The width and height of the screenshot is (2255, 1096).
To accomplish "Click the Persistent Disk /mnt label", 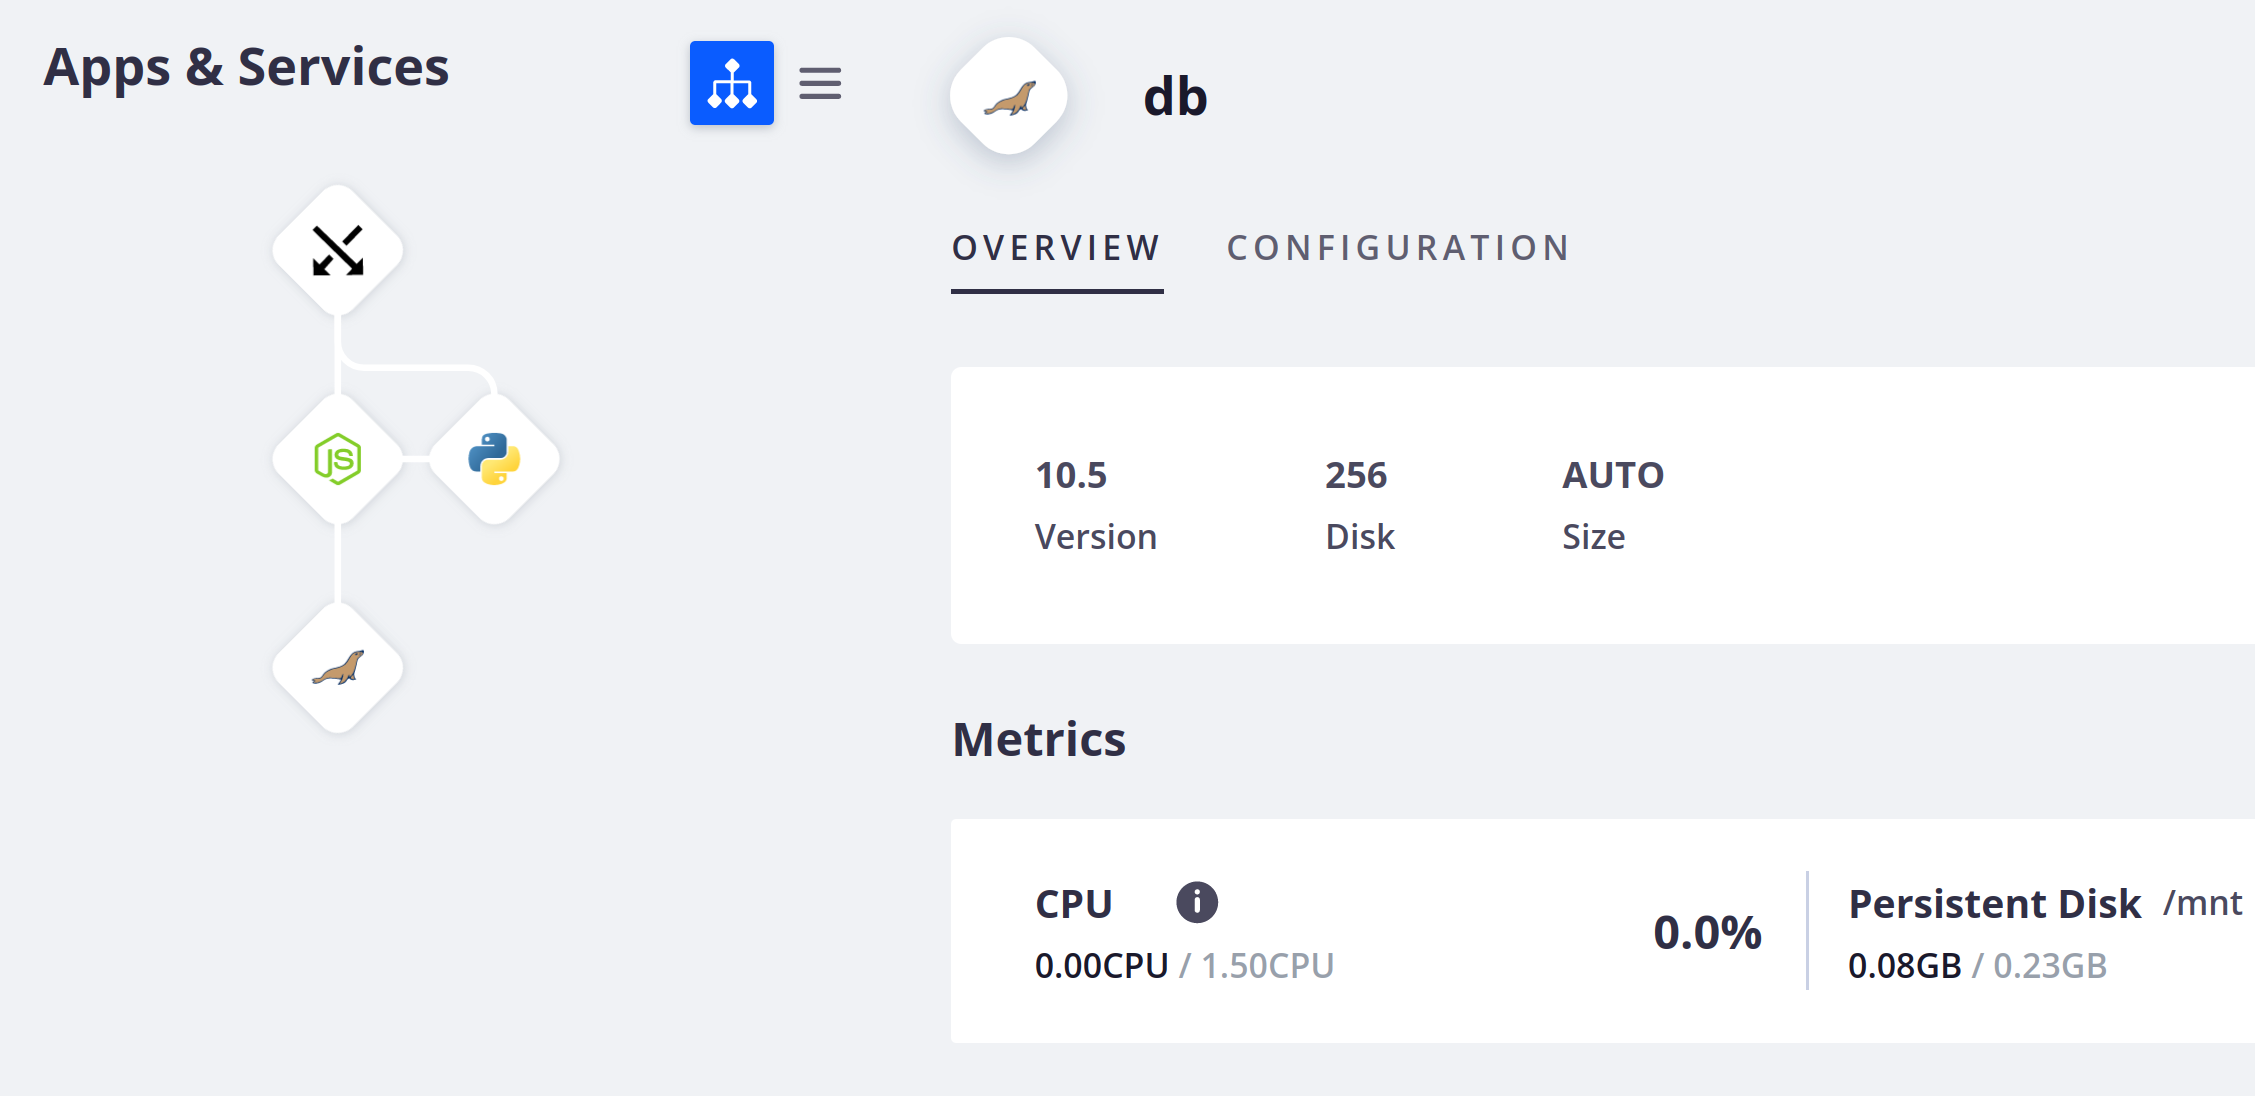I will [x=1994, y=902].
